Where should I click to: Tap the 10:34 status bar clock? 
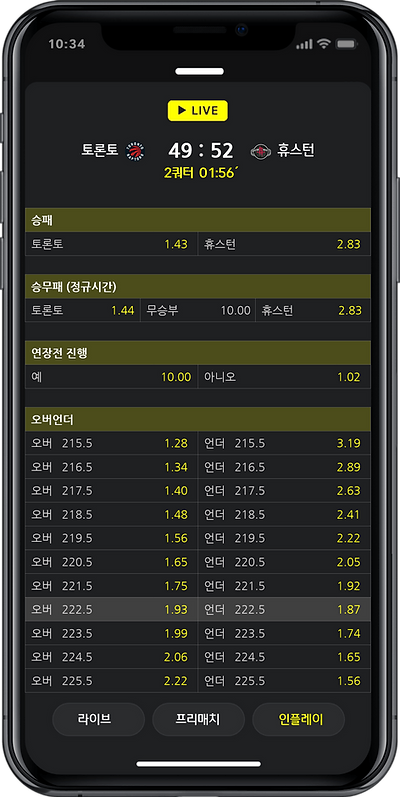coord(67,44)
